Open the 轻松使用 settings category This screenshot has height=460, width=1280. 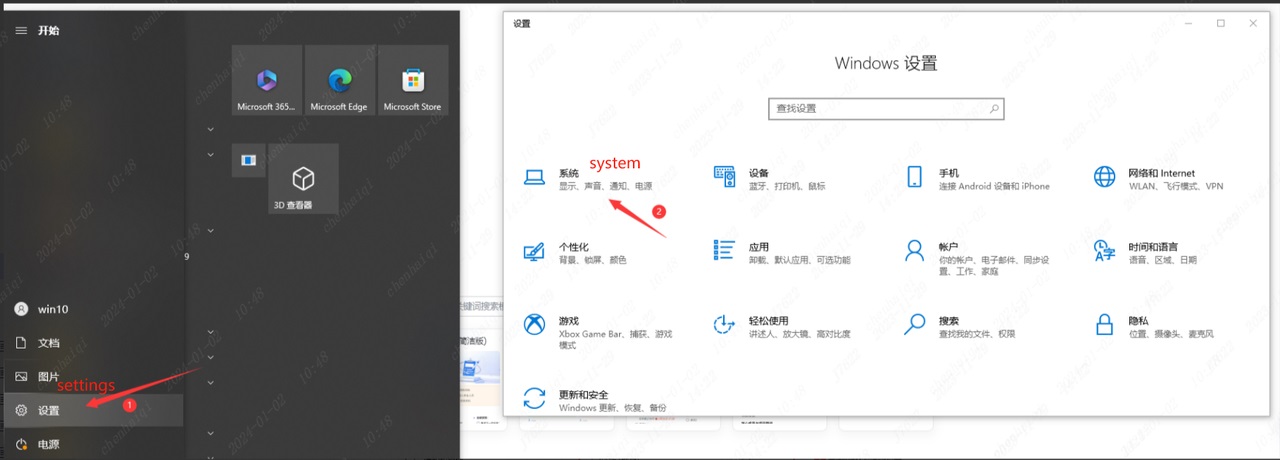tap(781, 327)
